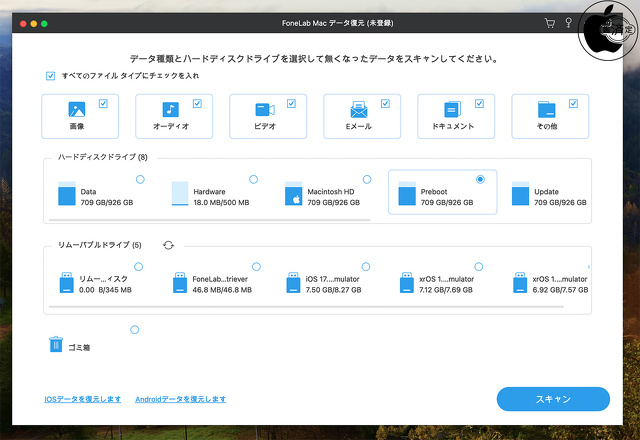Uncheck the 画像 checkbox

[103, 104]
